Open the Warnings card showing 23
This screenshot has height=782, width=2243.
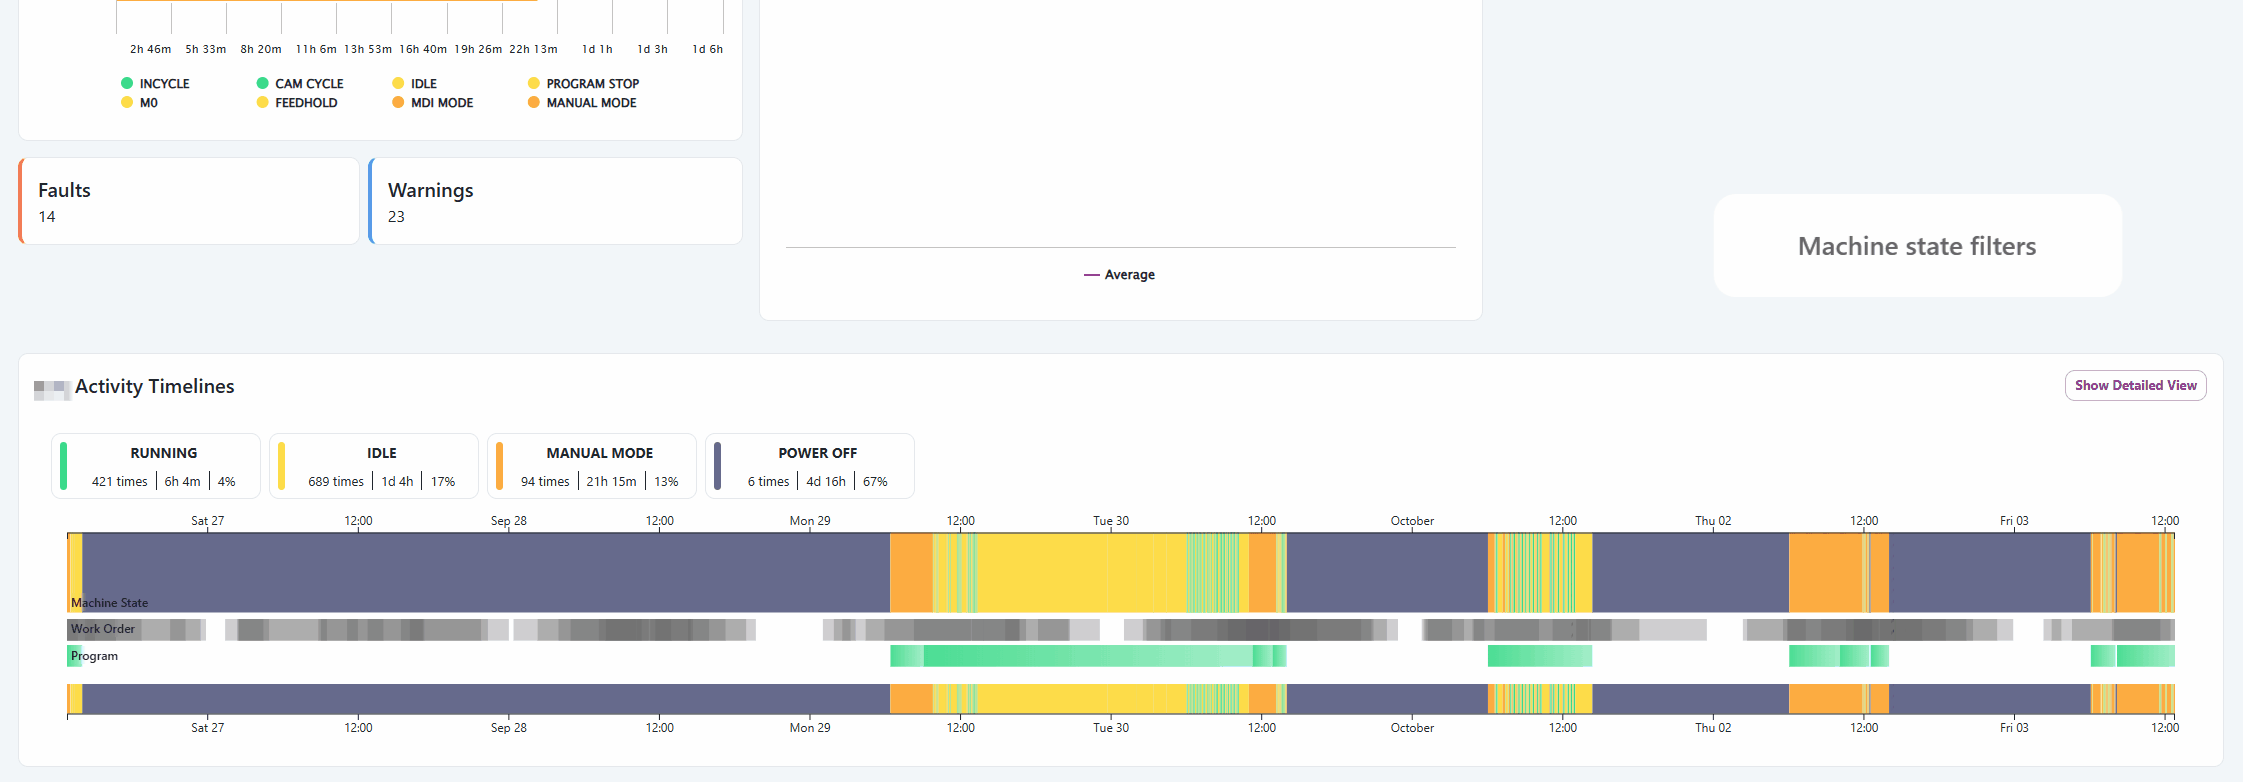[x=555, y=201]
